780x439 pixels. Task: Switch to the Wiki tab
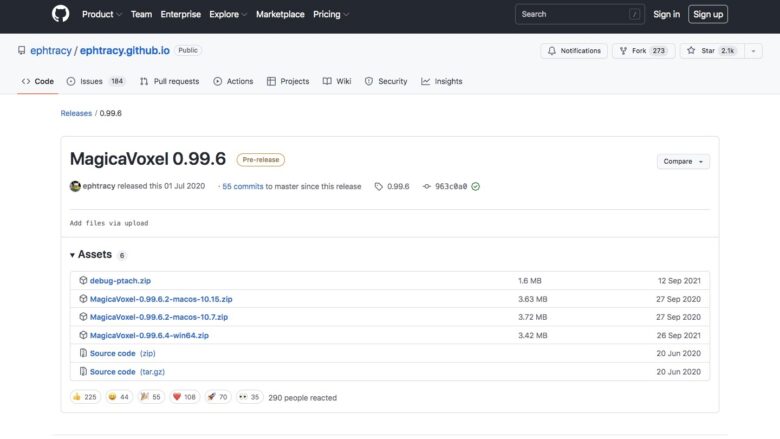(337, 81)
